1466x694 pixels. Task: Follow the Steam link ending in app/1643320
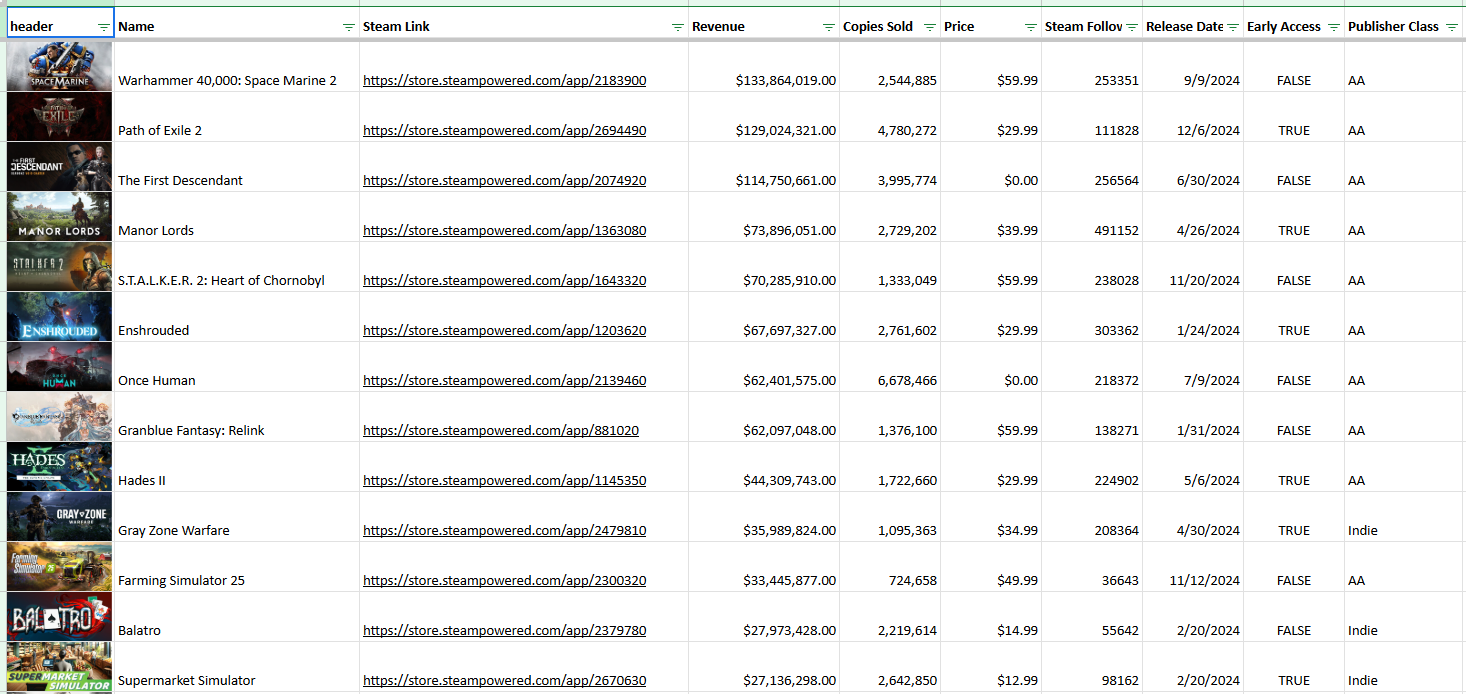504,281
